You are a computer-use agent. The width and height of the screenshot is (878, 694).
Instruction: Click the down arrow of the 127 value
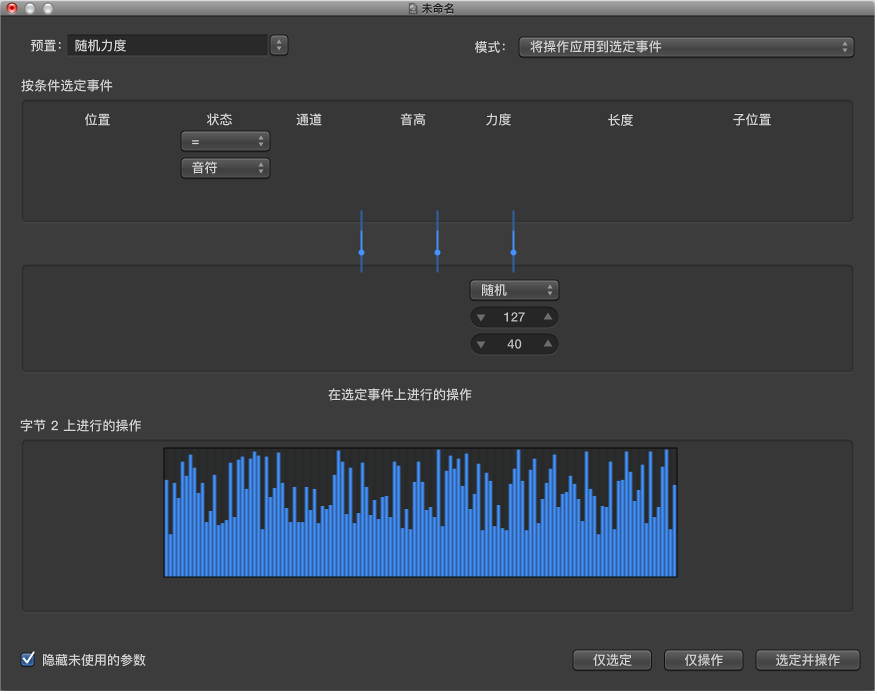click(480, 318)
